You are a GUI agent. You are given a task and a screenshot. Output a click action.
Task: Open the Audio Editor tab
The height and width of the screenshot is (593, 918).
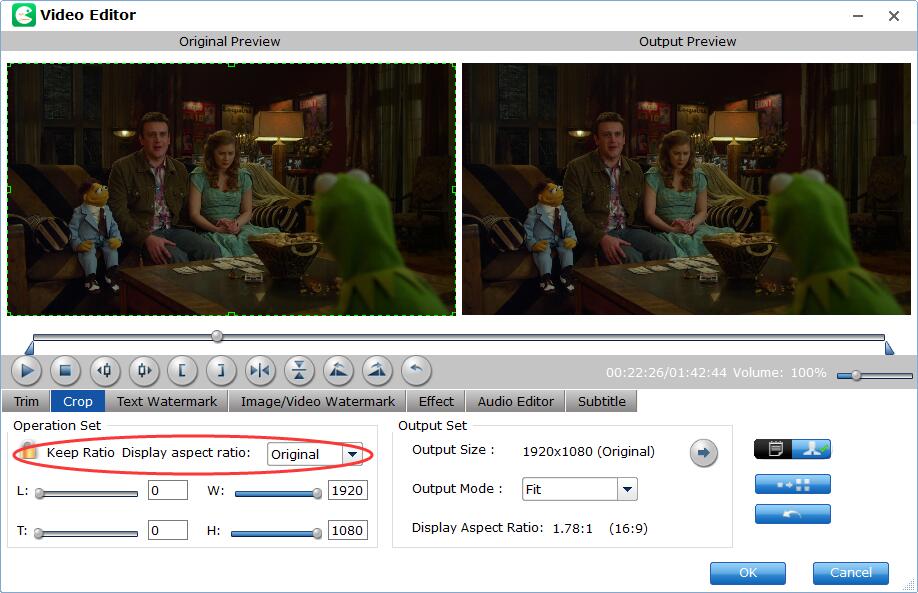[515, 402]
